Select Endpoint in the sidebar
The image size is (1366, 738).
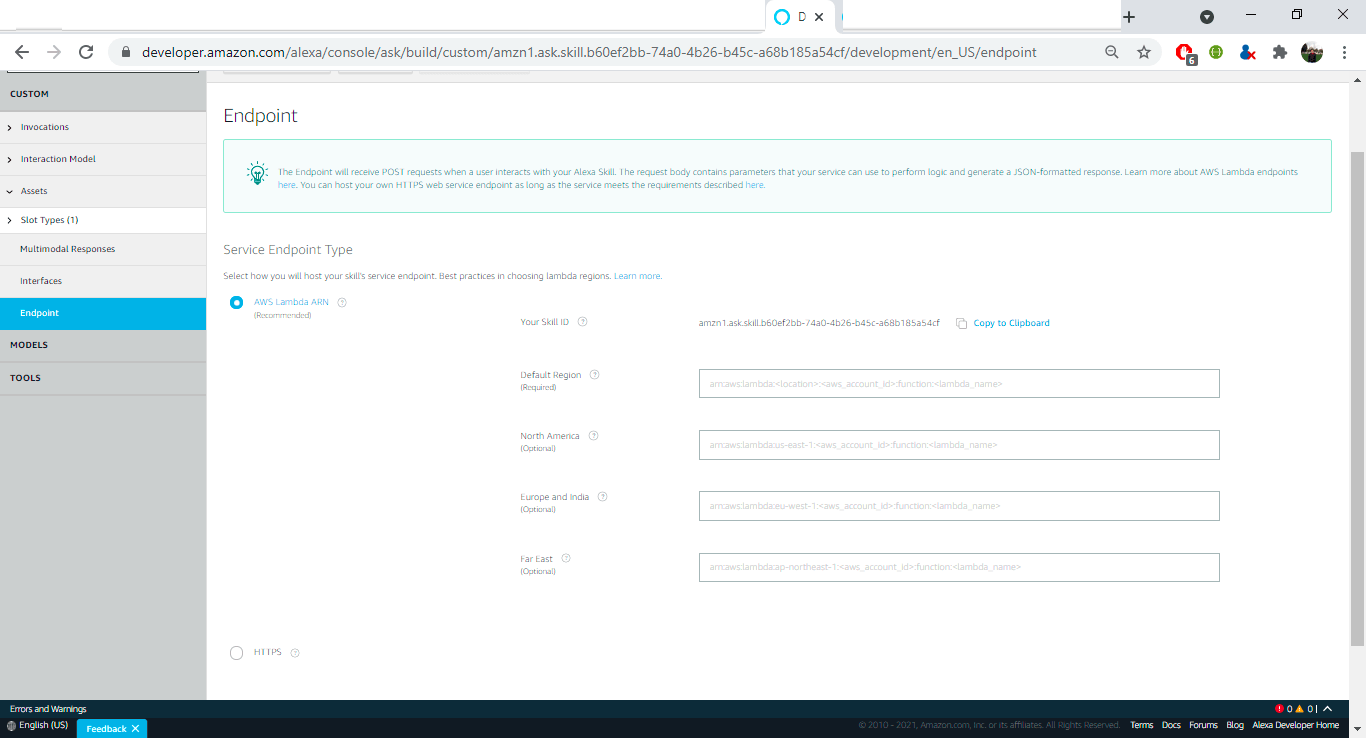[103, 313]
